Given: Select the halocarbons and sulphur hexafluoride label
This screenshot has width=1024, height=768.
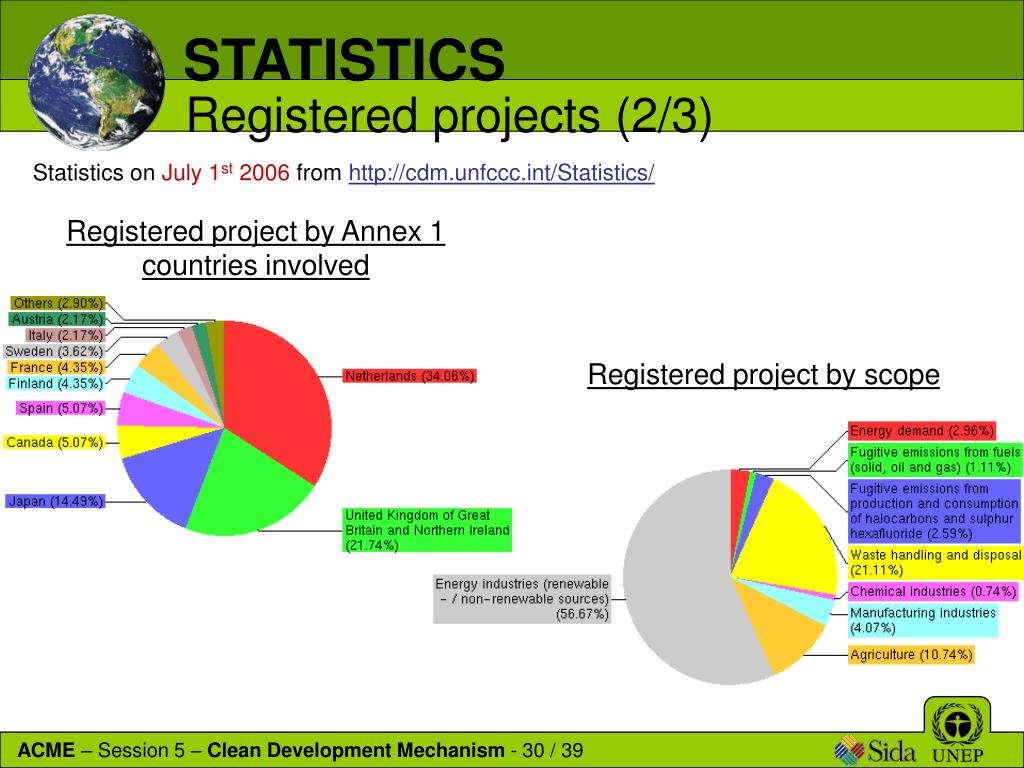Looking at the screenshot, I should [935, 511].
